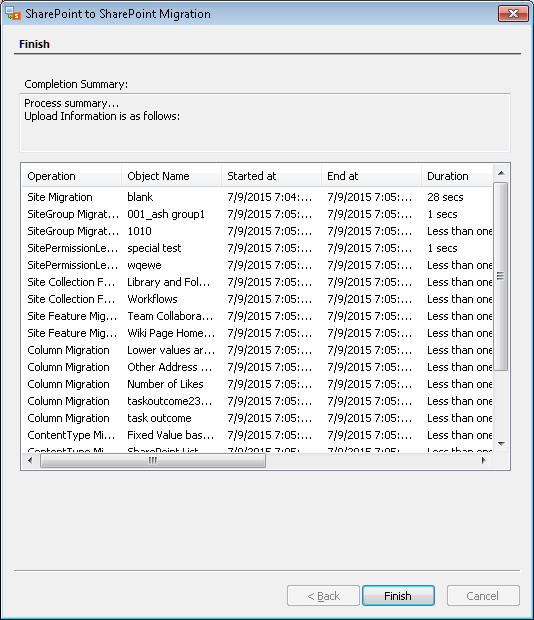Click the Finish button
Image resolution: width=534 pixels, height=620 pixels.
point(398,595)
